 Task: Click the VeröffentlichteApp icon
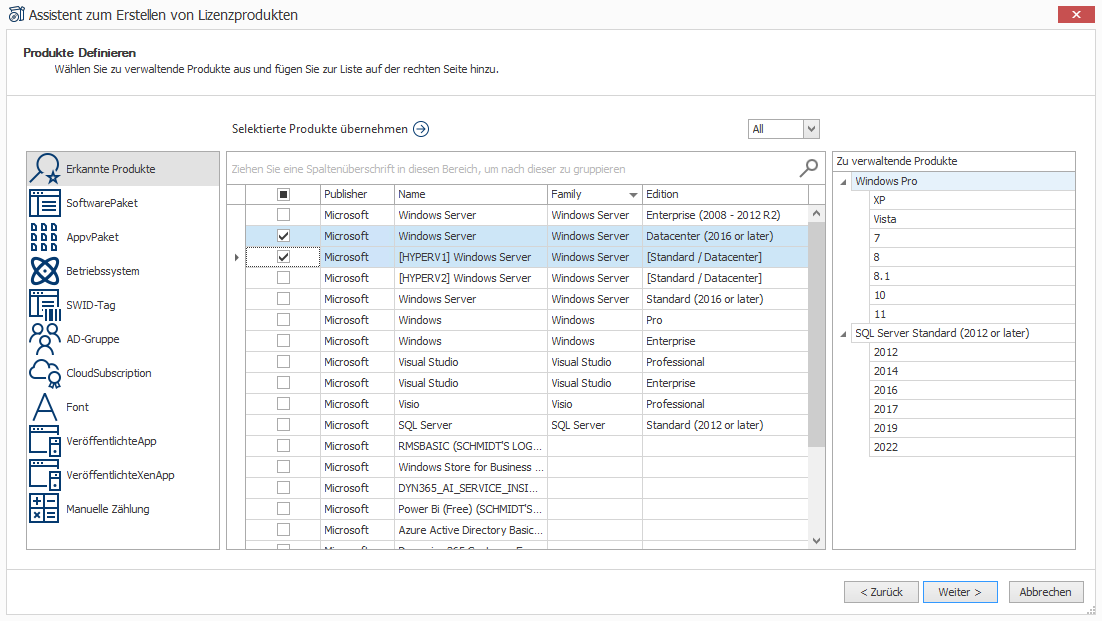tap(44, 441)
